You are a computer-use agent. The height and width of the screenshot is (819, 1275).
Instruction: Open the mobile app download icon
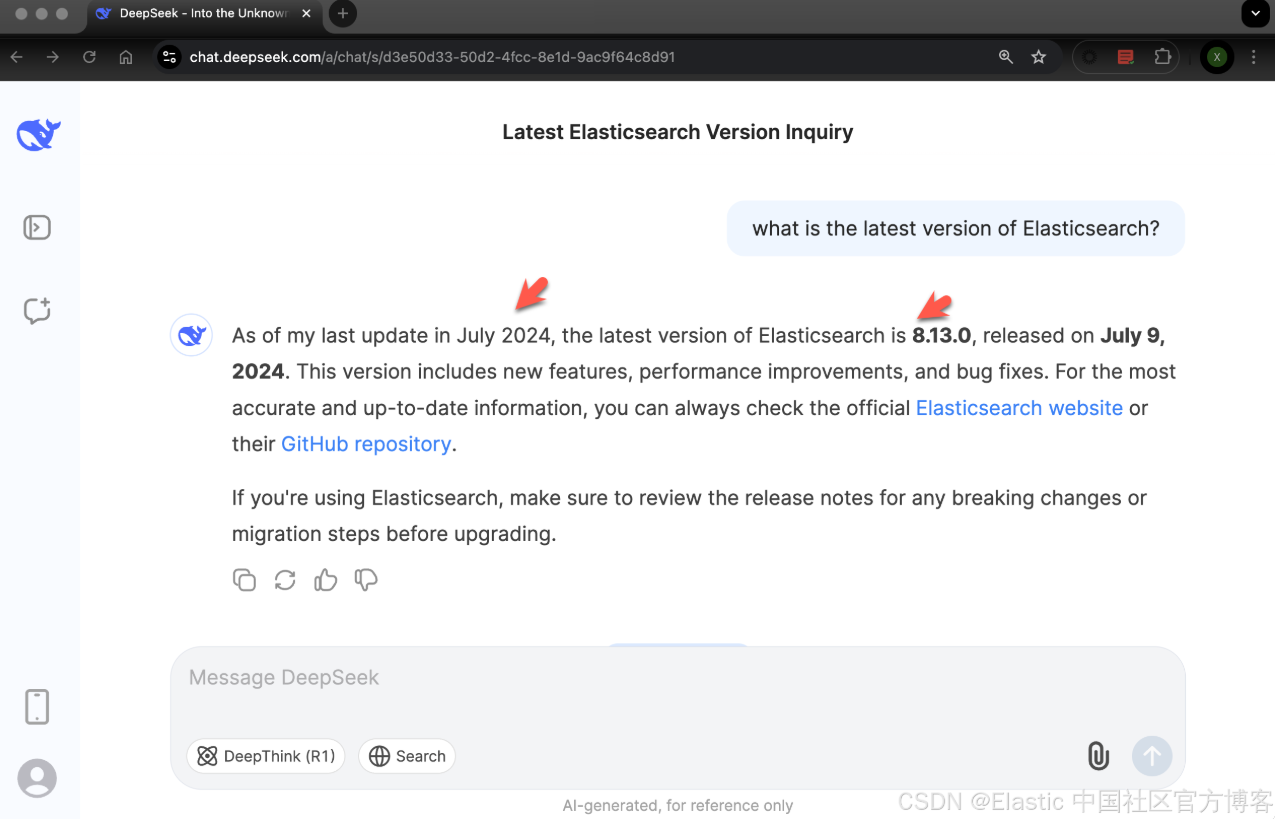pos(37,707)
